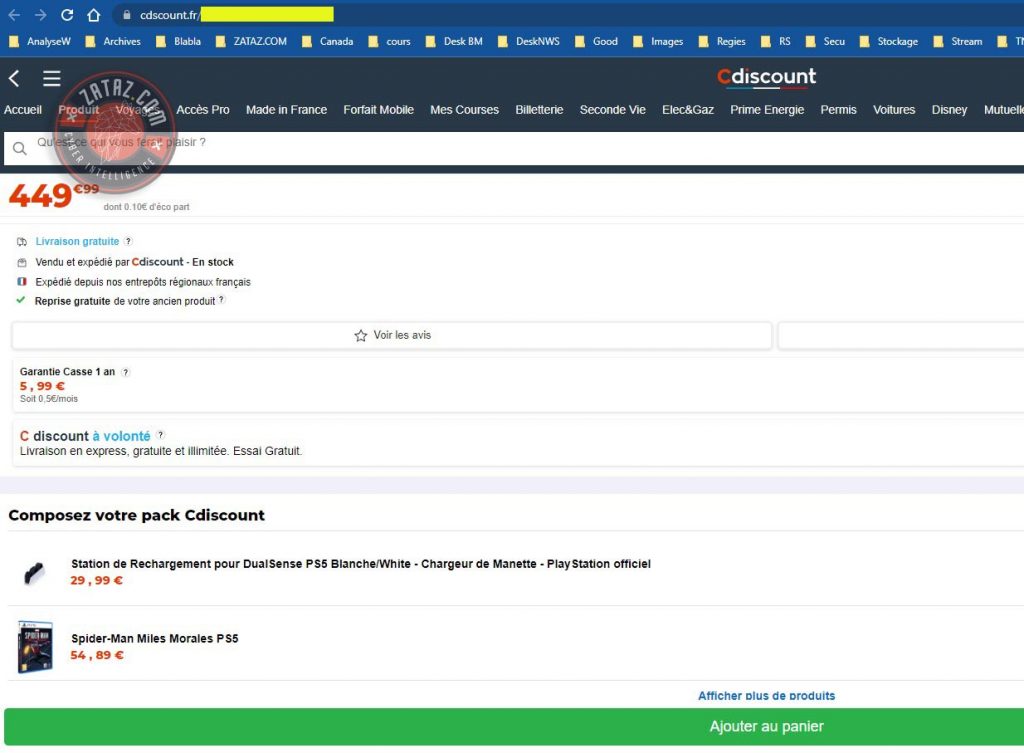Click the 54,89 € price of Spider-Man
The height and width of the screenshot is (753, 1024).
97,655
